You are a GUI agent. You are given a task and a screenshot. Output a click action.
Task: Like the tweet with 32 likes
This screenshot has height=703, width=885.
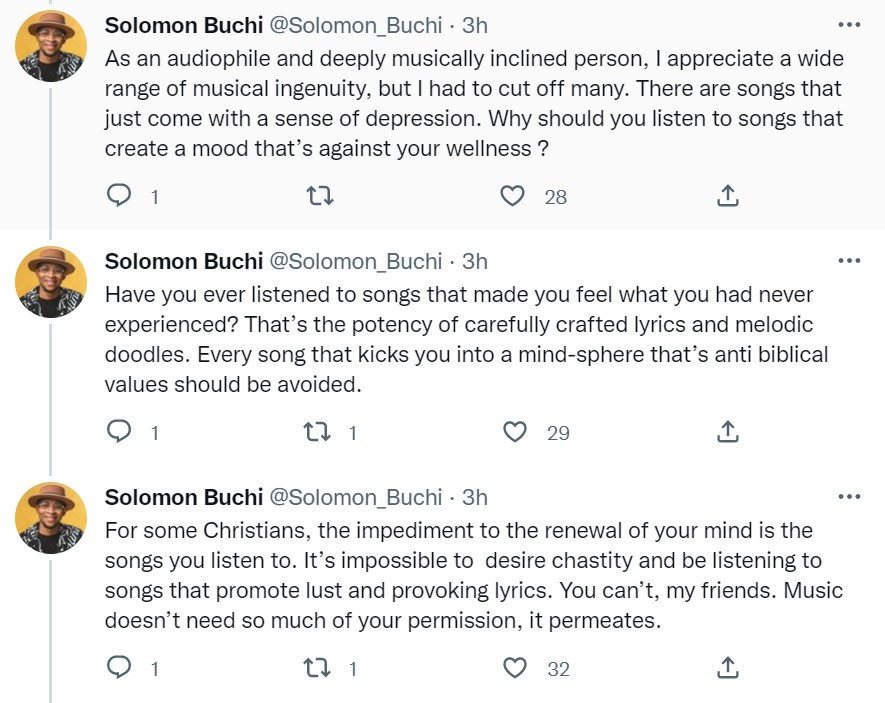(515, 668)
